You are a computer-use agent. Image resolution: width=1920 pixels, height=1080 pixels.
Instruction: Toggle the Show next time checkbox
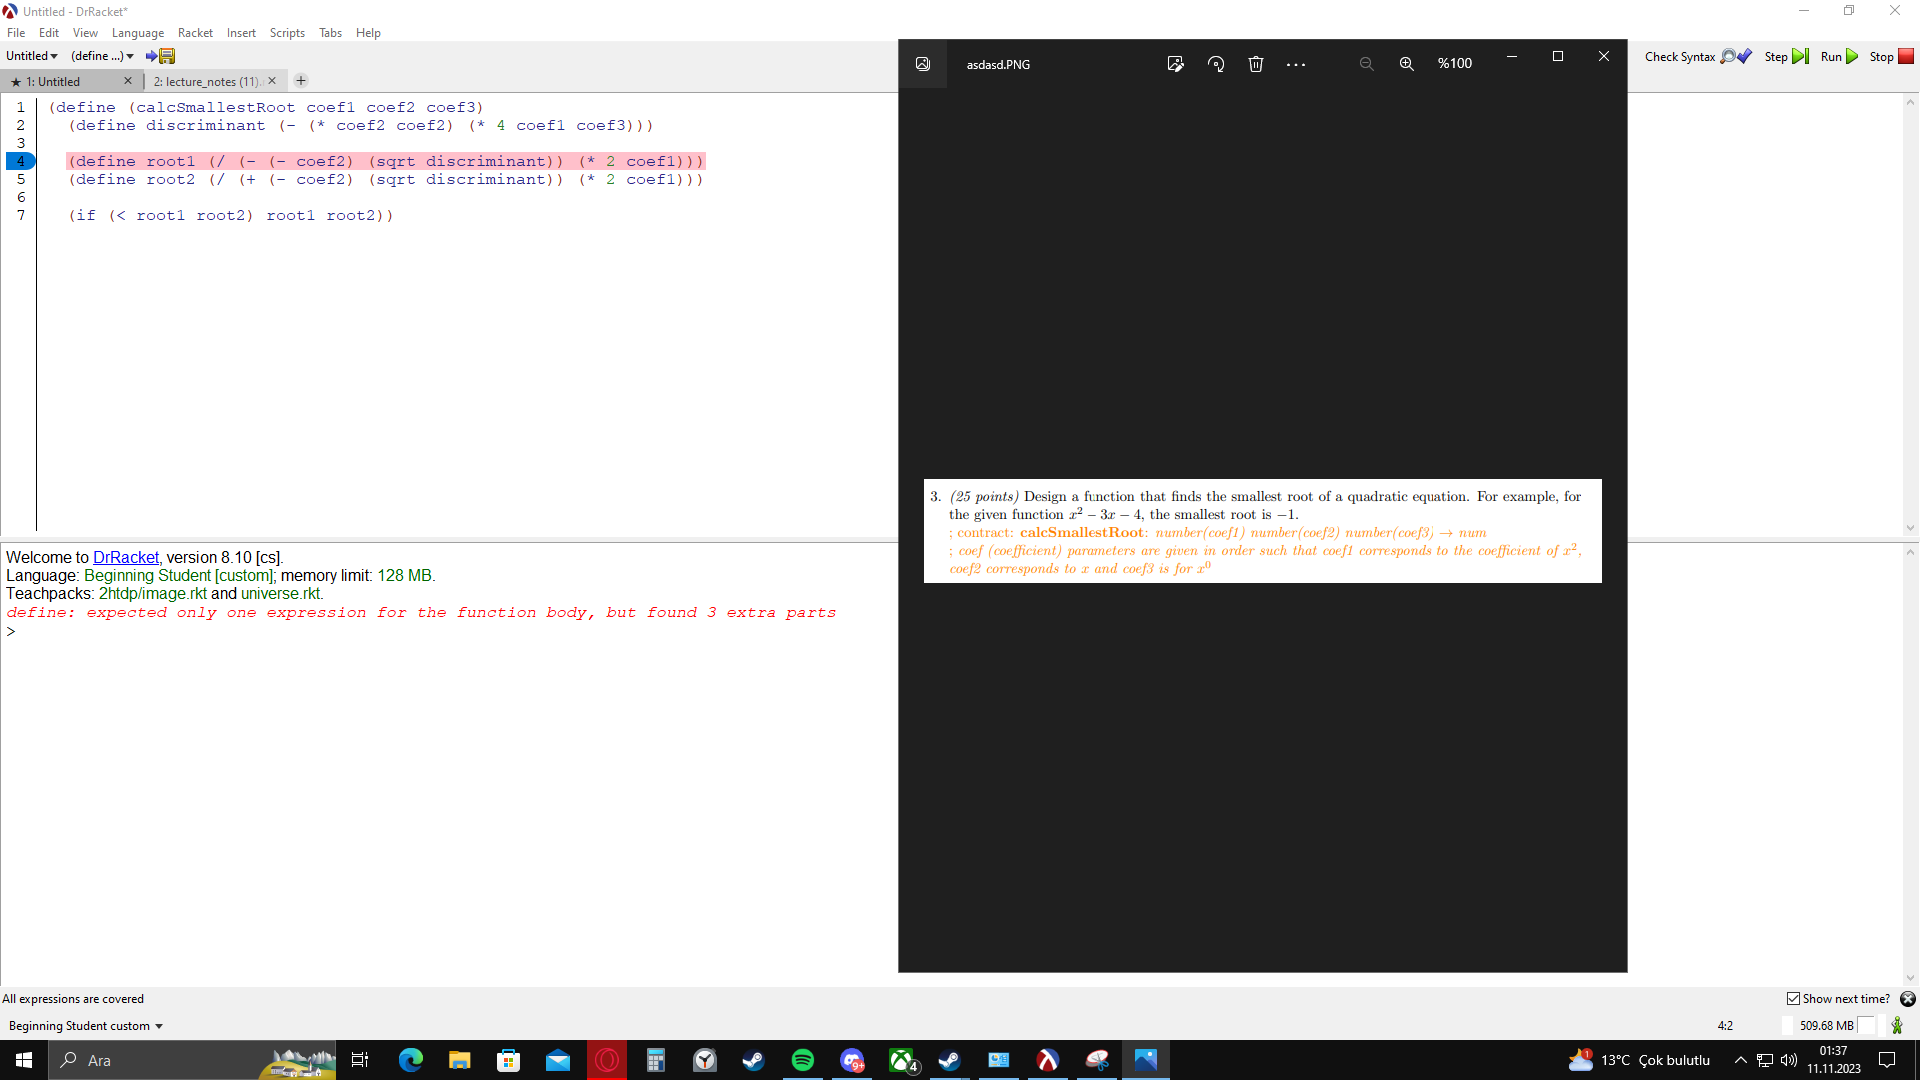[1793, 998]
